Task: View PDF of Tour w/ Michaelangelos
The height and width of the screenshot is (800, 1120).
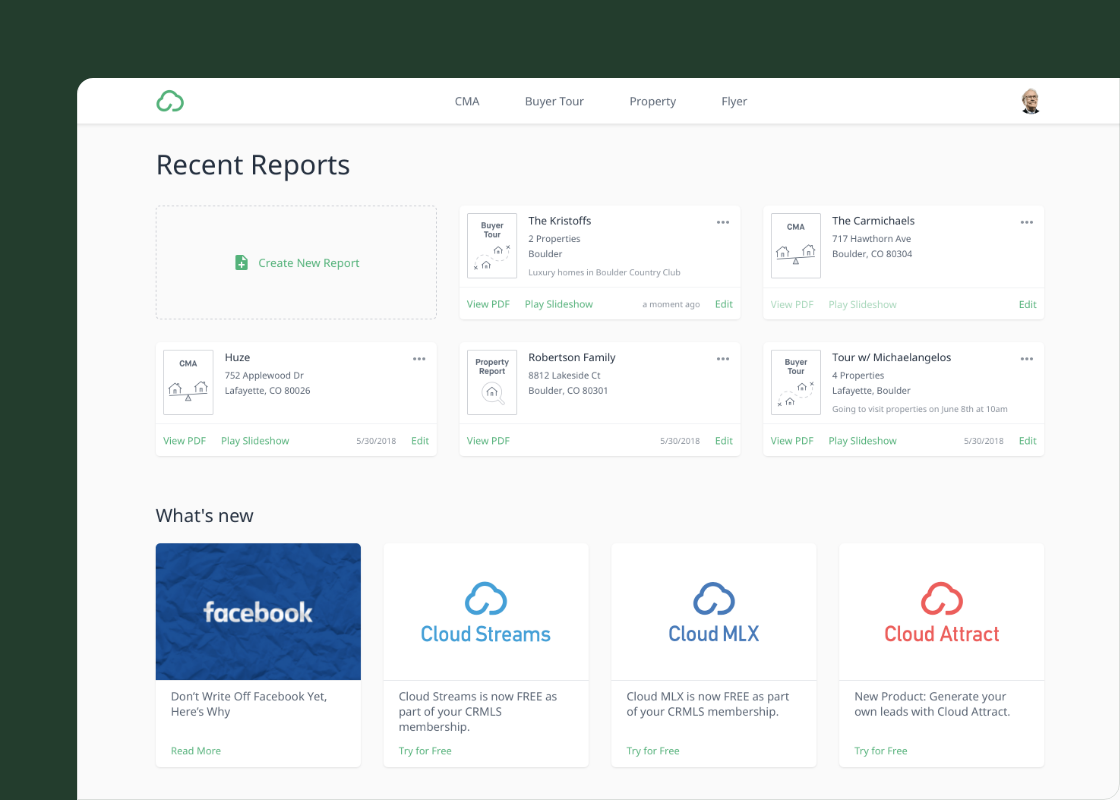Action: click(x=791, y=441)
